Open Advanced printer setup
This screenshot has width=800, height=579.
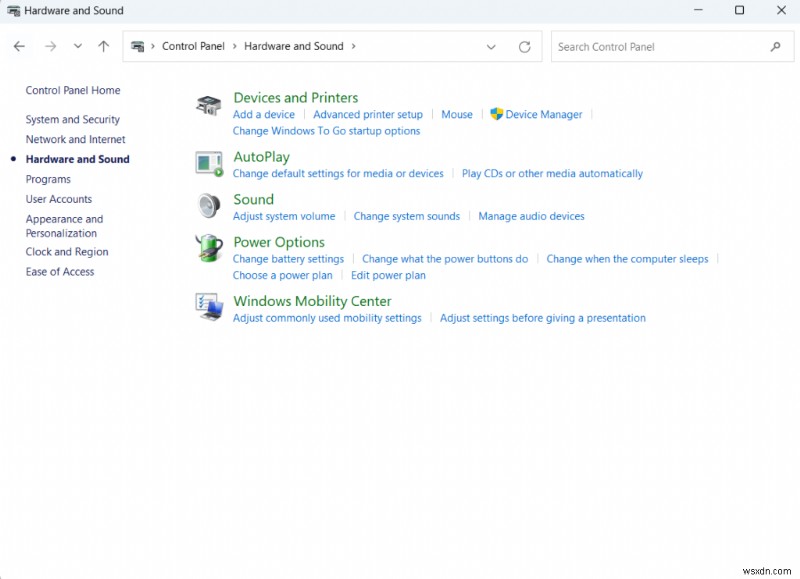pos(368,114)
